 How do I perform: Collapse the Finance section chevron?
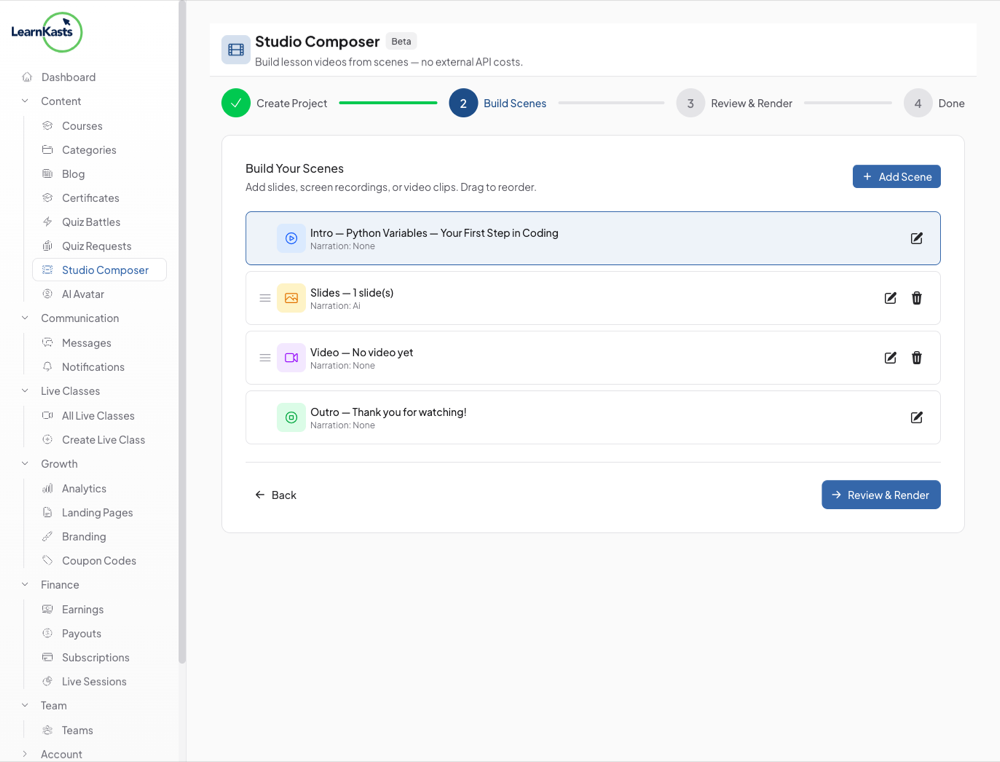pos(25,585)
